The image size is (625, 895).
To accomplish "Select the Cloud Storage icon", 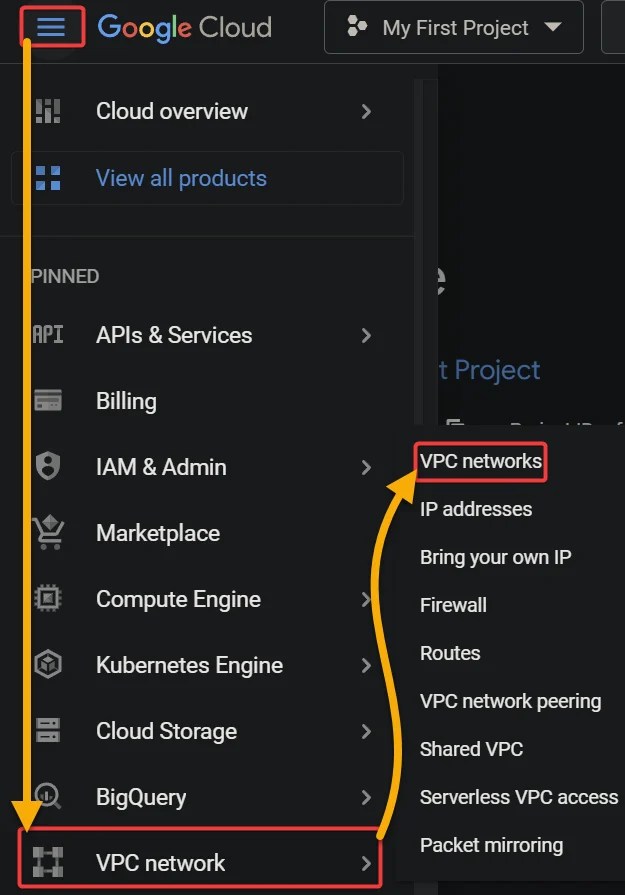I will (x=47, y=731).
